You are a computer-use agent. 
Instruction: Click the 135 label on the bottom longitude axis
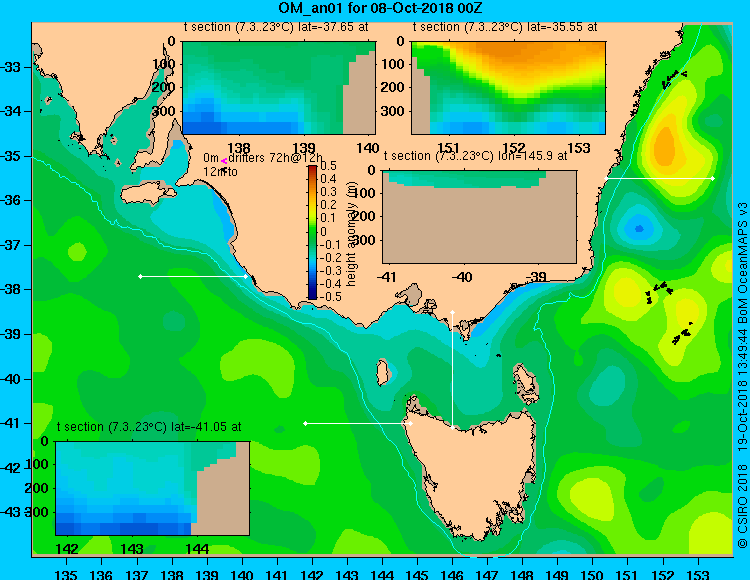point(66,574)
